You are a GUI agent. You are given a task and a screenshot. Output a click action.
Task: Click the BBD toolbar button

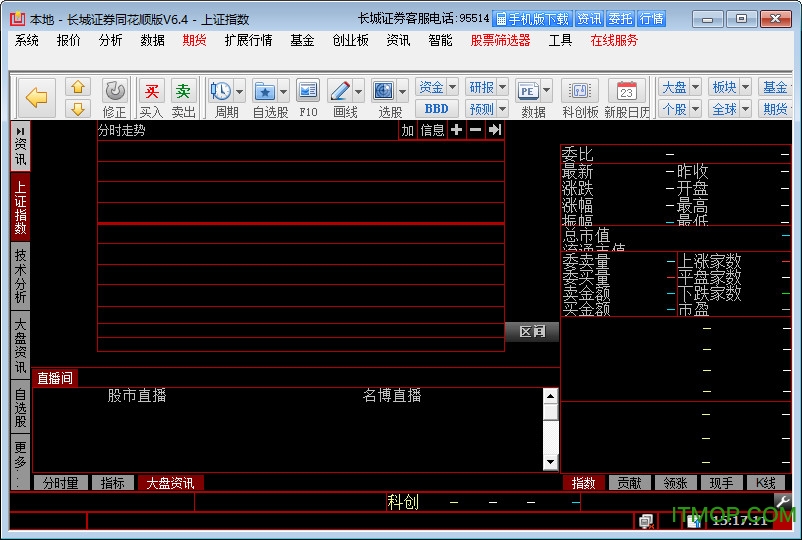coord(436,109)
